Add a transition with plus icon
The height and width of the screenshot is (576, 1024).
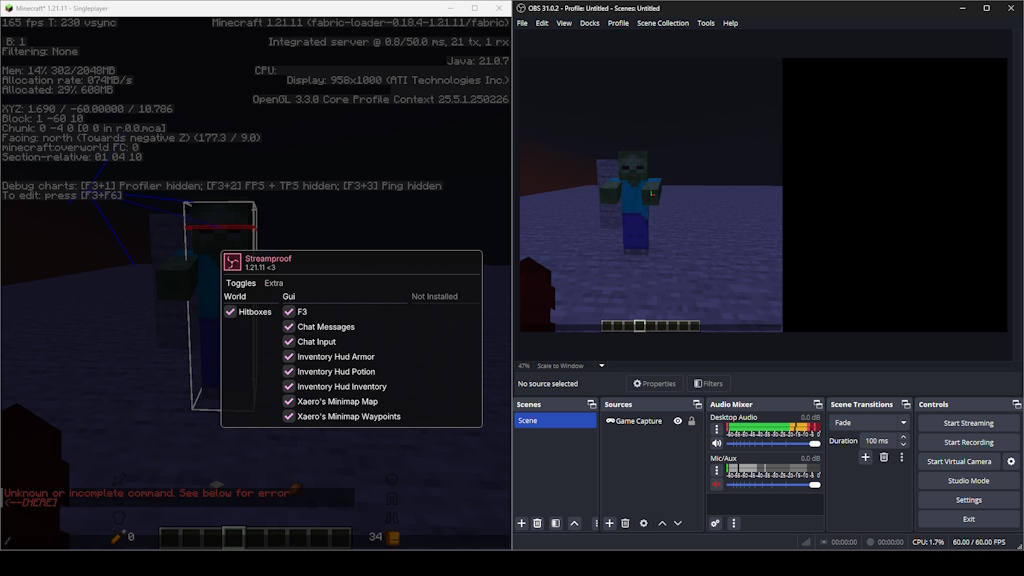click(866, 457)
